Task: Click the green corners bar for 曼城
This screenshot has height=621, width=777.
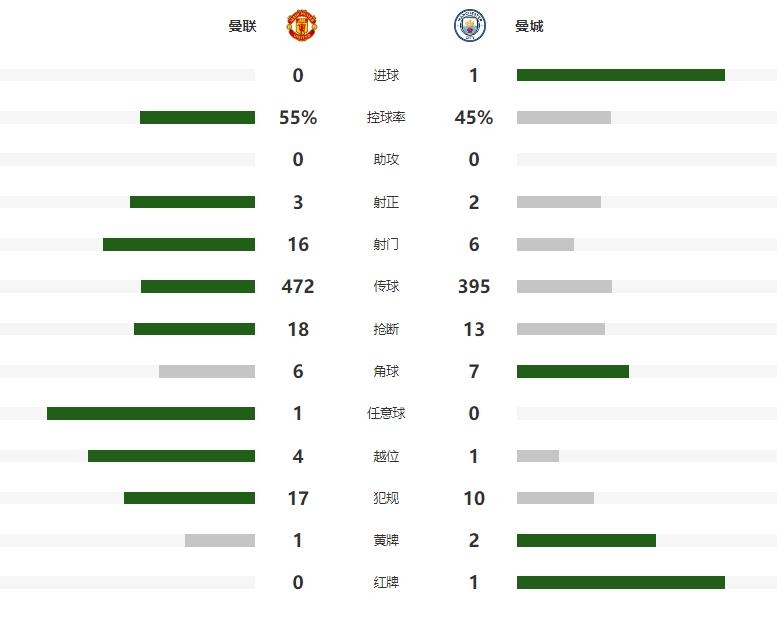Action: [x=573, y=371]
